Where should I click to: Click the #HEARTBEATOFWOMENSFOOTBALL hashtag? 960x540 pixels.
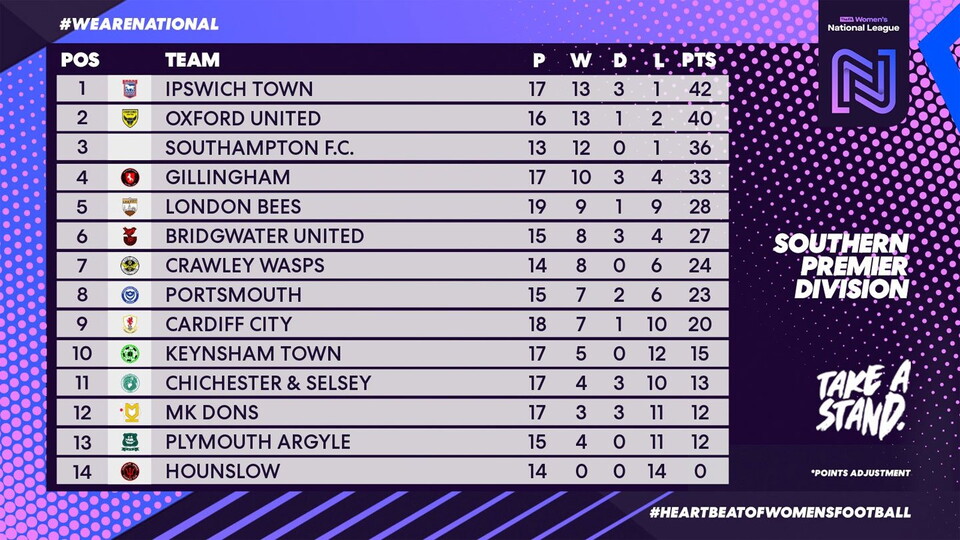[780, 512]
